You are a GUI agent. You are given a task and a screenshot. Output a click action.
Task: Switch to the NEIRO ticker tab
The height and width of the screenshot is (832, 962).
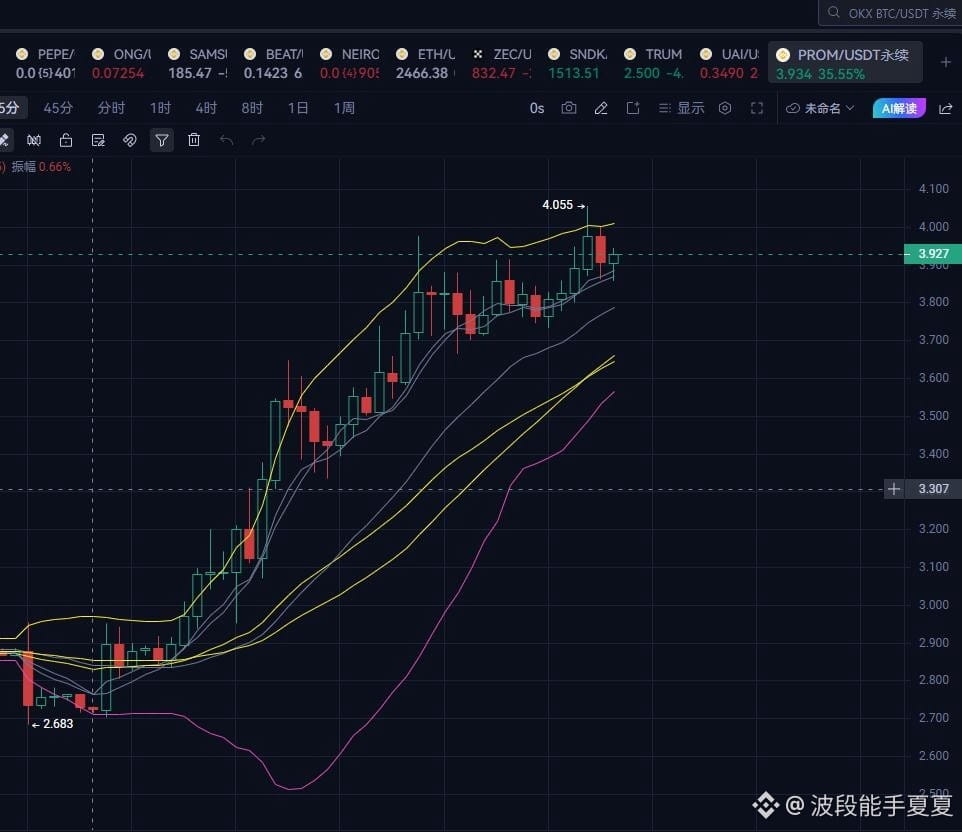(x=350, y=63)
